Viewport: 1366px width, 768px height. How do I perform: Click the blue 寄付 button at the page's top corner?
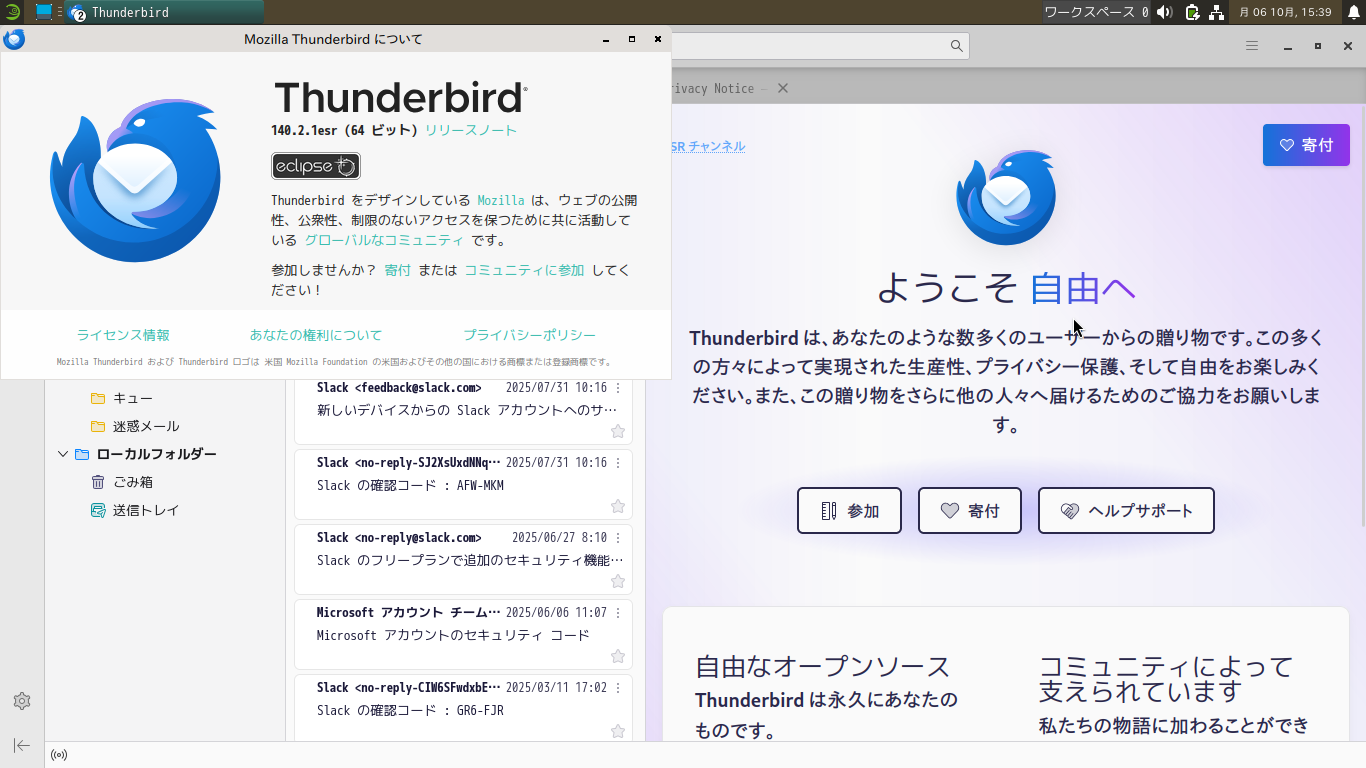pyautogui.click(x=1306, y=145)
